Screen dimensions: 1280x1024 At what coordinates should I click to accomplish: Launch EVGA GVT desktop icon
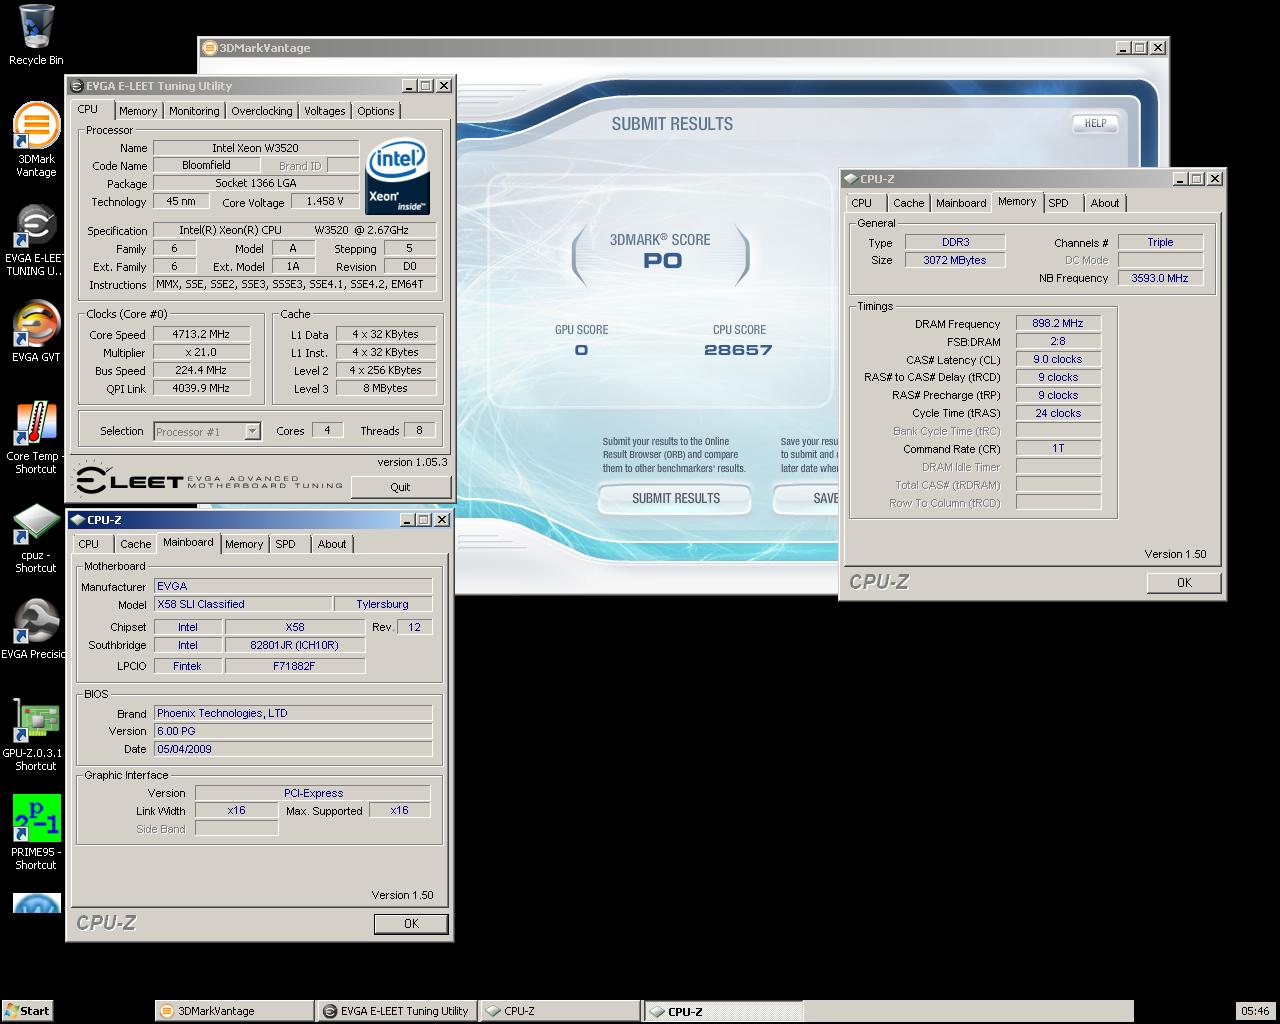[36, 333]
